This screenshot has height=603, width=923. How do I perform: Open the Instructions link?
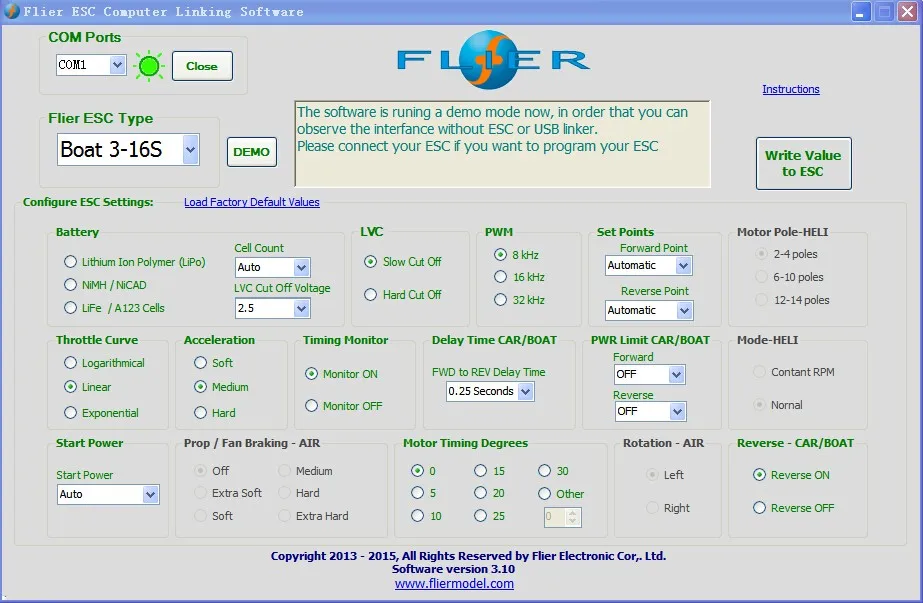(790, 89)
